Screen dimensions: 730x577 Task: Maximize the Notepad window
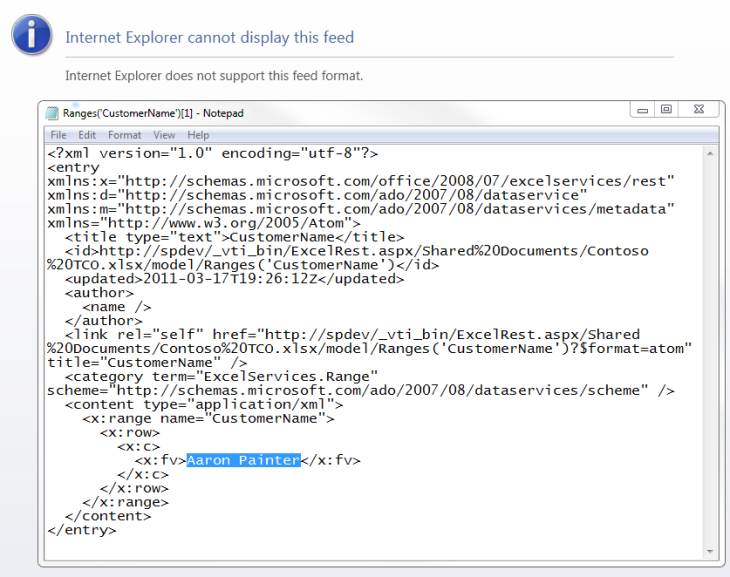tap(666, 109)
